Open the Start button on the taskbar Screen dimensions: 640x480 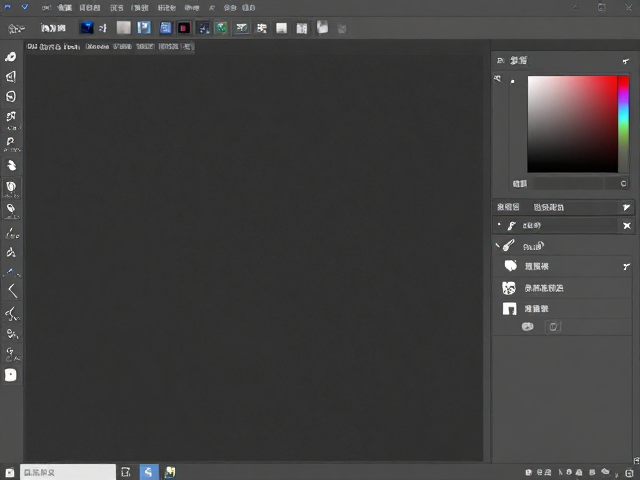point(9,472)
